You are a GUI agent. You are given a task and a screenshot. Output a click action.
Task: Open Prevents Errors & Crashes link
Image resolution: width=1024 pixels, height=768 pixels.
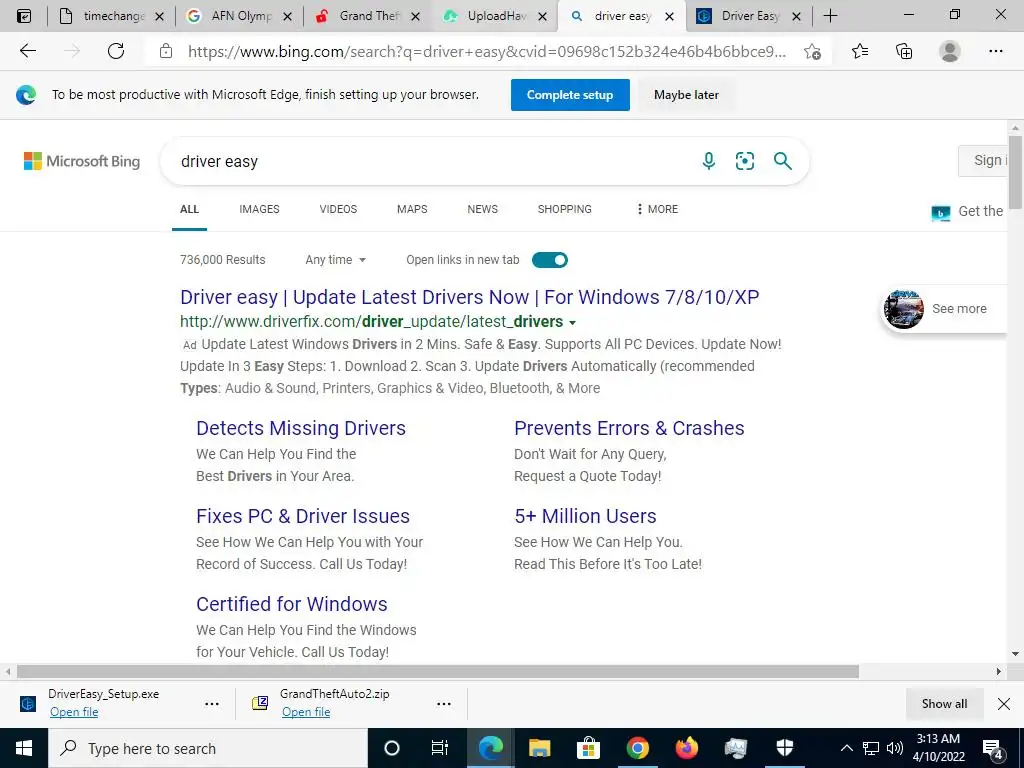coord(629,428)
